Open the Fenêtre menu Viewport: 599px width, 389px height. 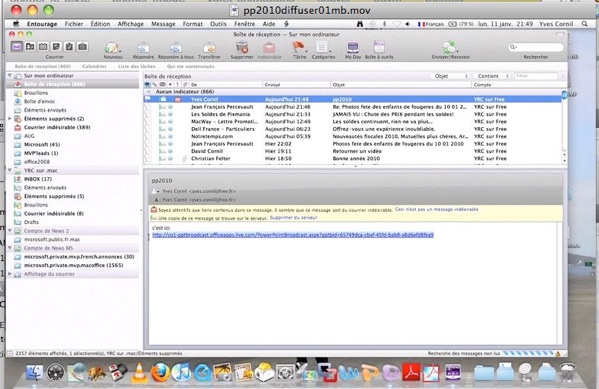244,24
